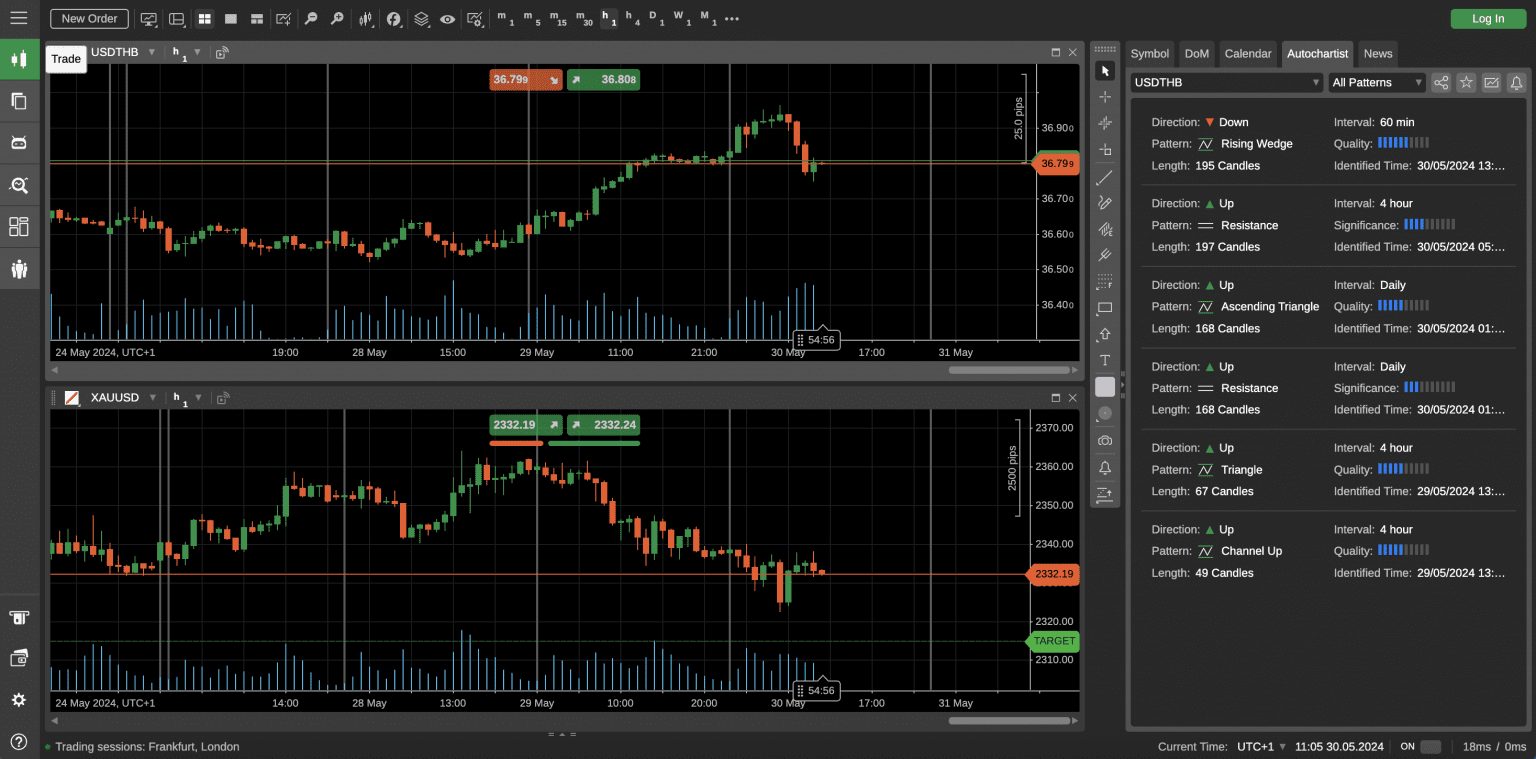Click the New Order button
The width and height of the screenshot is (1536, 759).
[89, 19]
